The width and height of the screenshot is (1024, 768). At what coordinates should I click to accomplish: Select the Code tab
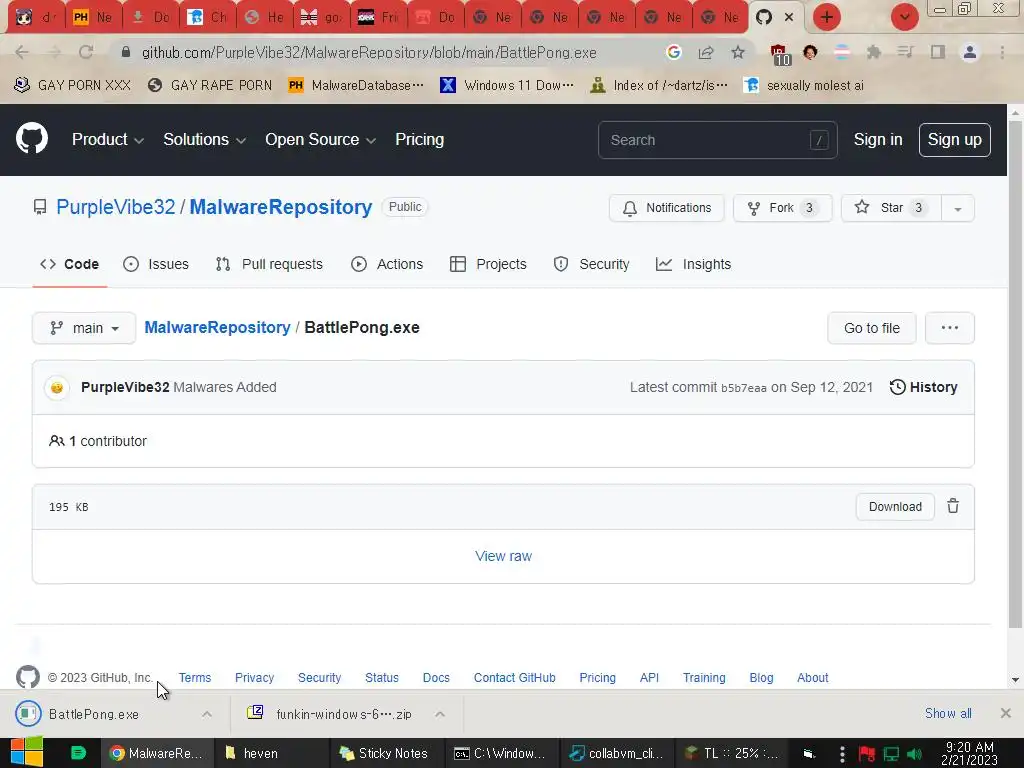69,264
